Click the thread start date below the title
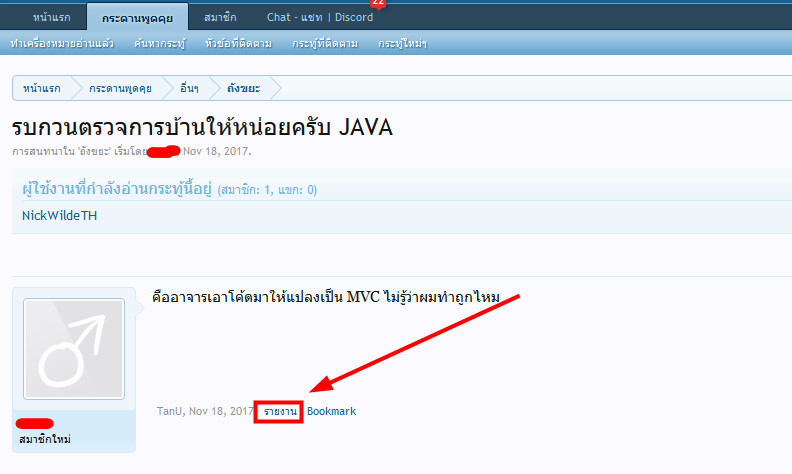The height and width of the screenshot is (474, 792). (x=216, y=151)
